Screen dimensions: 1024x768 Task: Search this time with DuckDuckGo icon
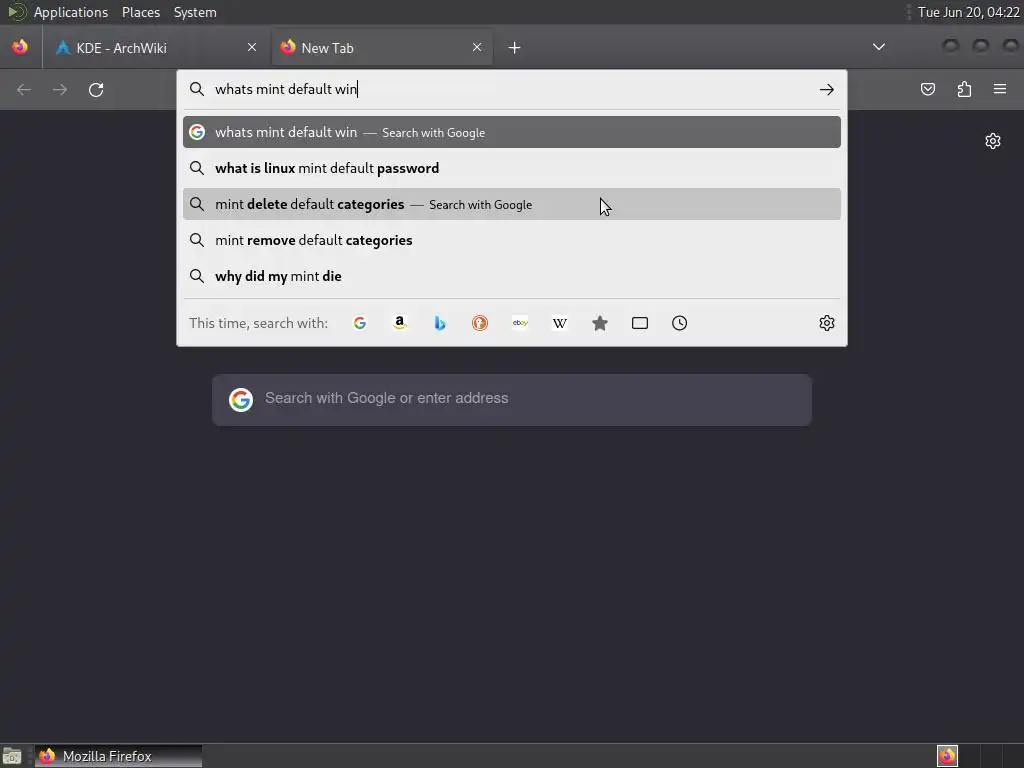tap(480, 323)
